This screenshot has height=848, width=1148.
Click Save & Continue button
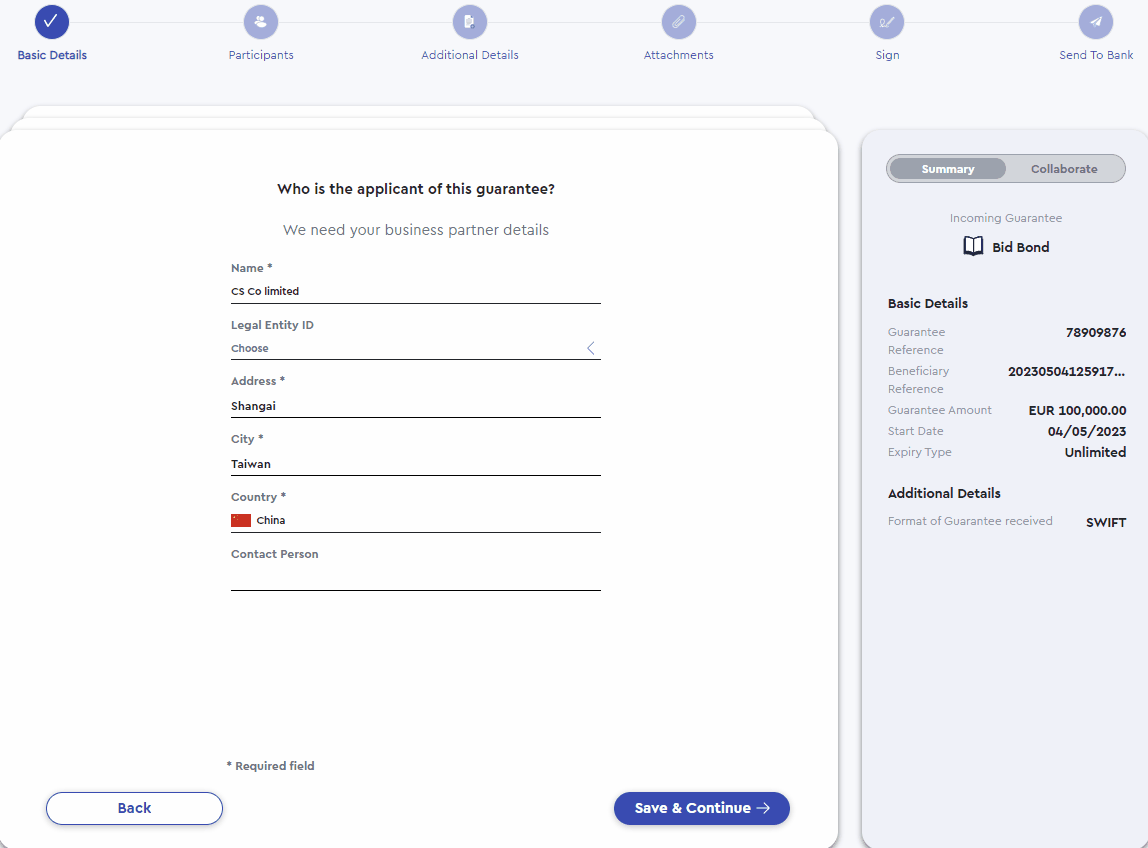(x=701, y=808)
